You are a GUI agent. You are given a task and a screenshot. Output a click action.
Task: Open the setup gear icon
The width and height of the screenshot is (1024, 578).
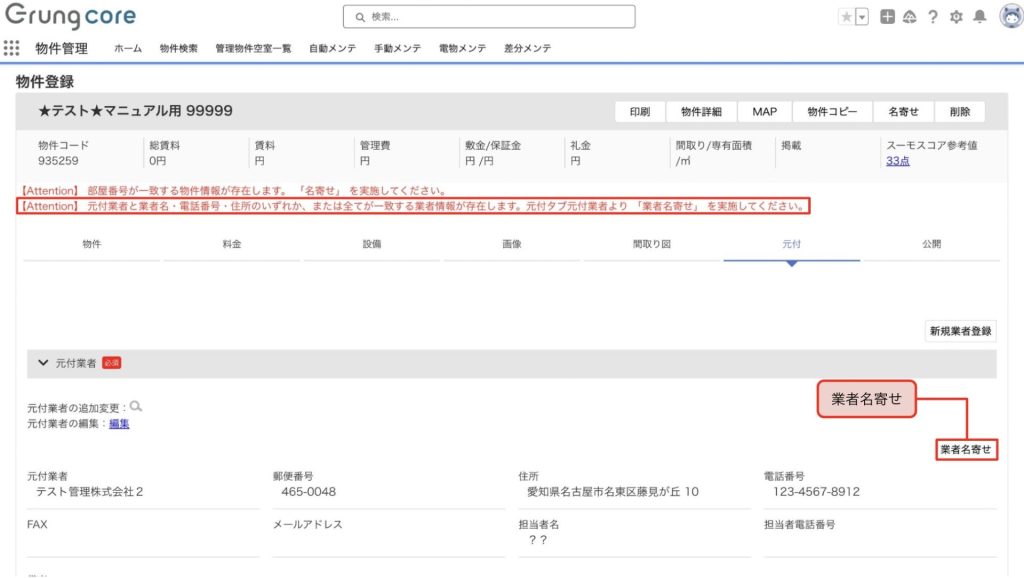pyautogui.click(x=956, y=17)
